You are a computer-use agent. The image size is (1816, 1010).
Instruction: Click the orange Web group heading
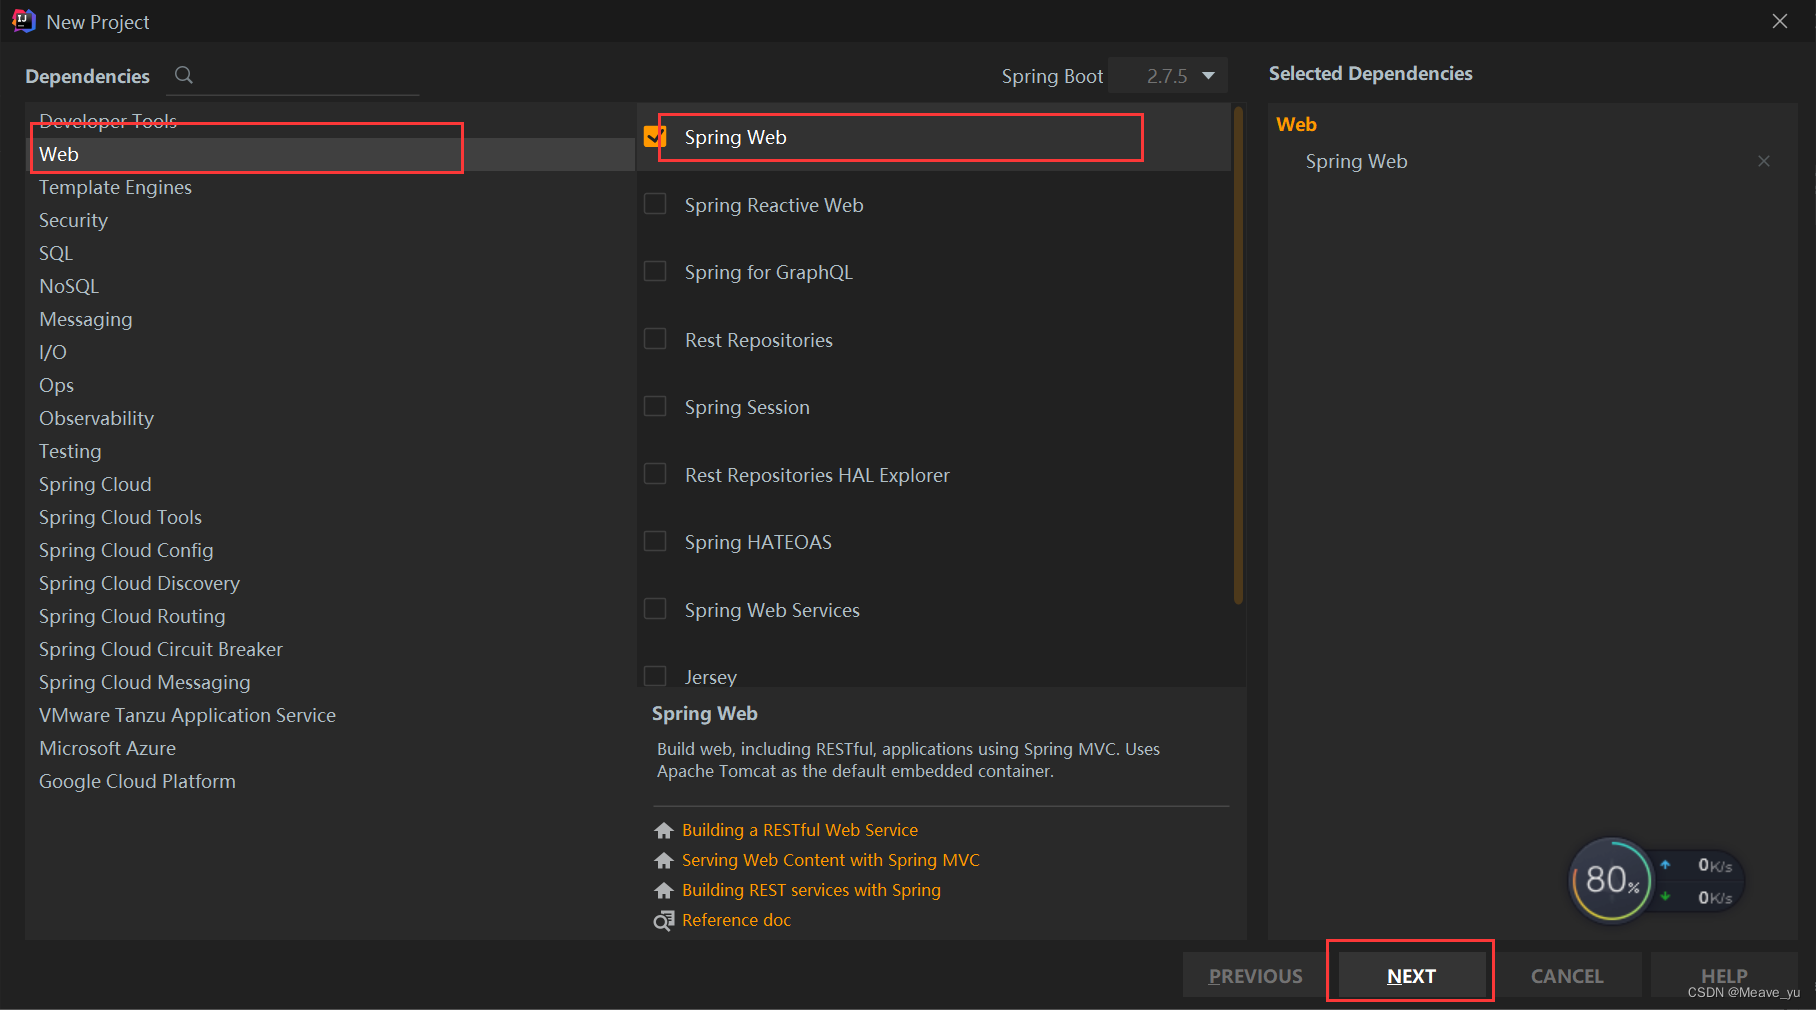coord(1296,124)
